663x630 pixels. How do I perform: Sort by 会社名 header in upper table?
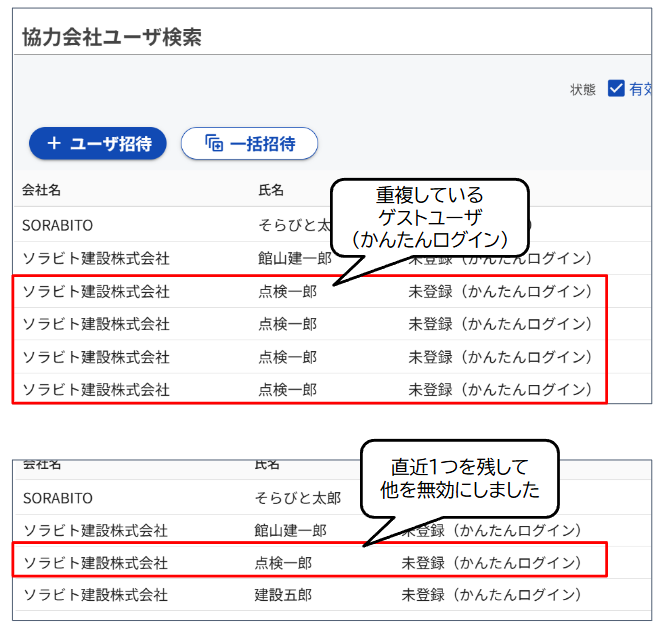pos(42,189)
